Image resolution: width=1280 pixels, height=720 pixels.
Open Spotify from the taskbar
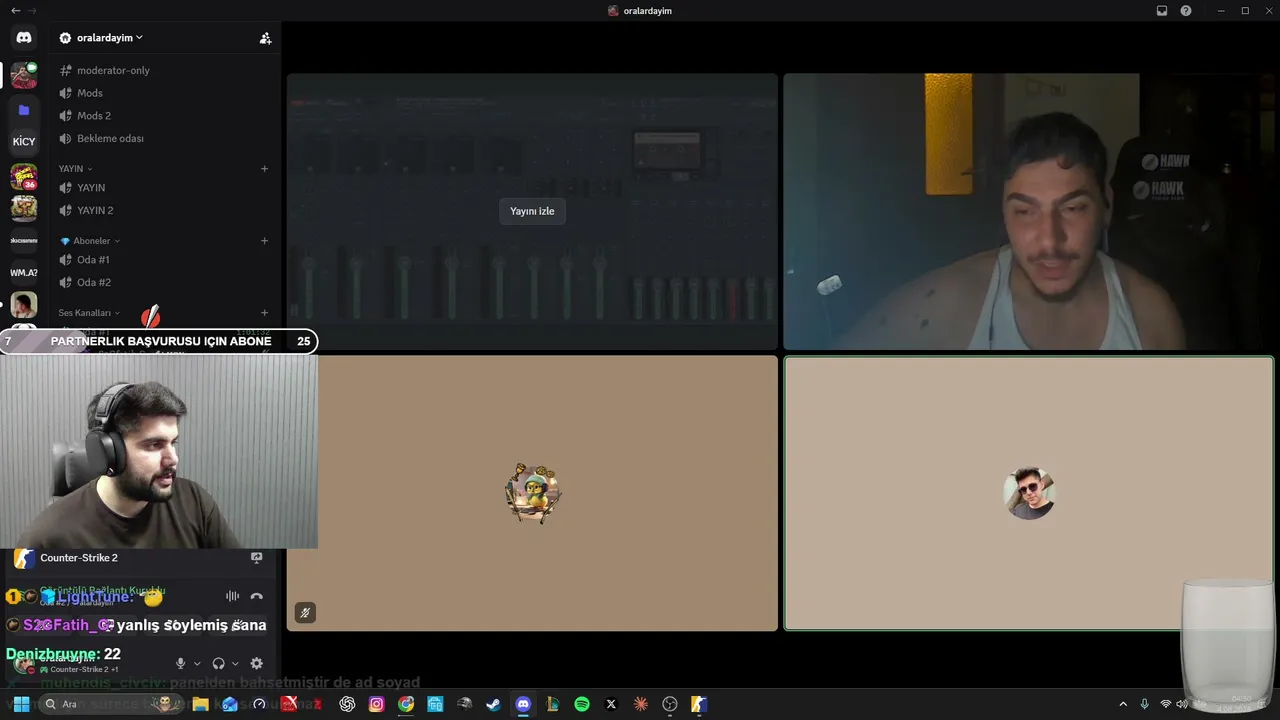click(582, 704)
